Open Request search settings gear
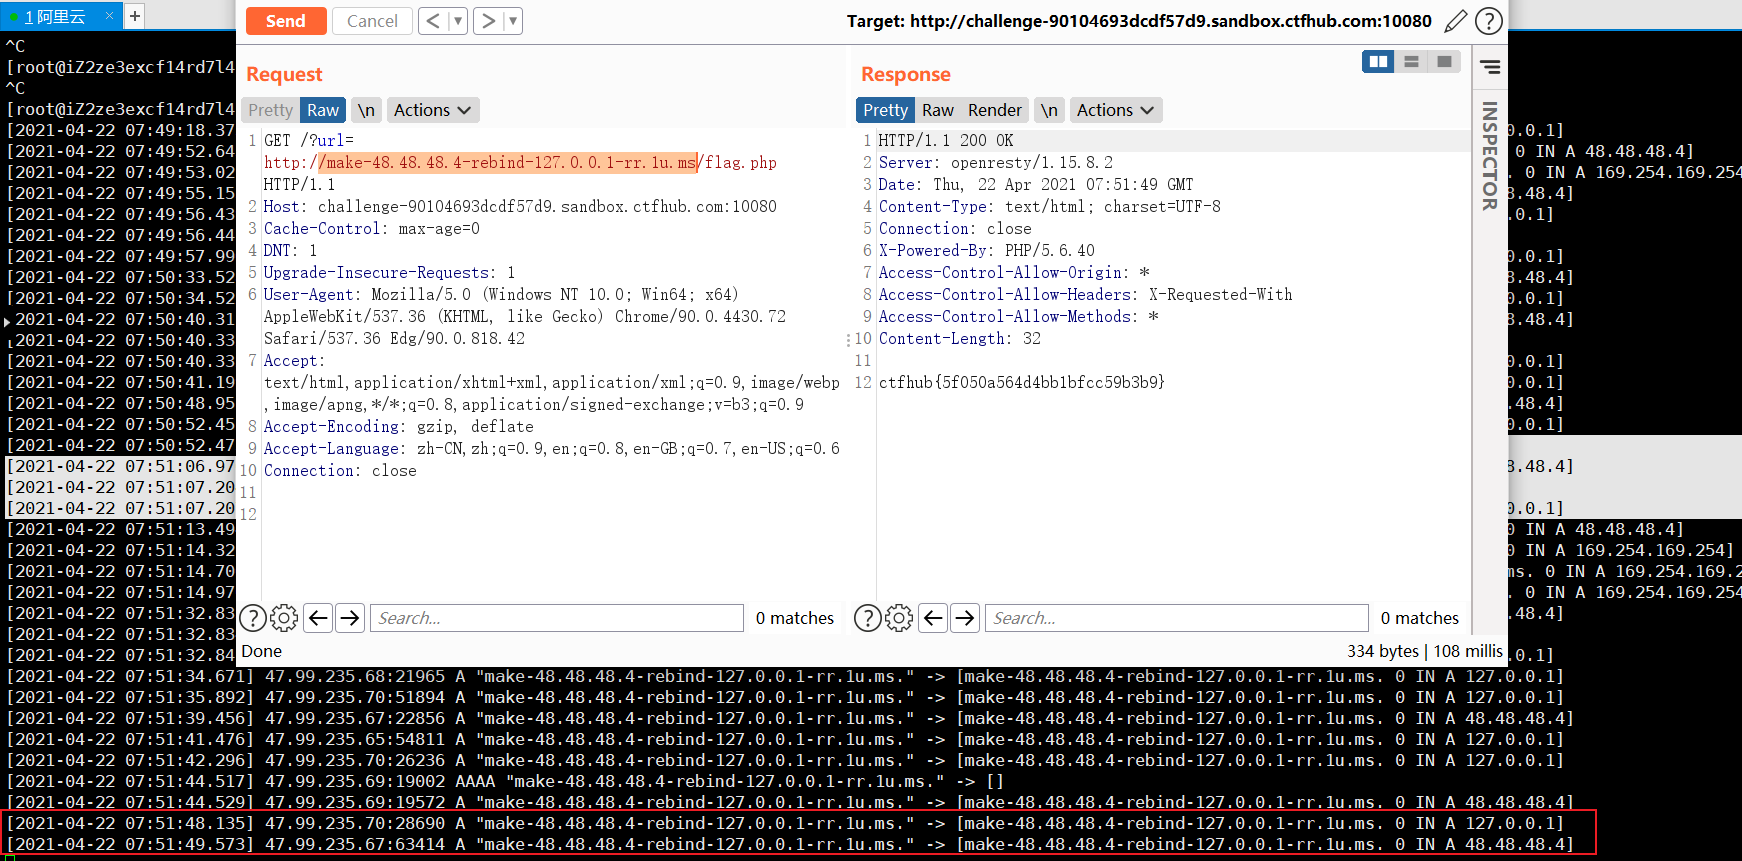Viewport: 1742px width, 861px height. 284,618
